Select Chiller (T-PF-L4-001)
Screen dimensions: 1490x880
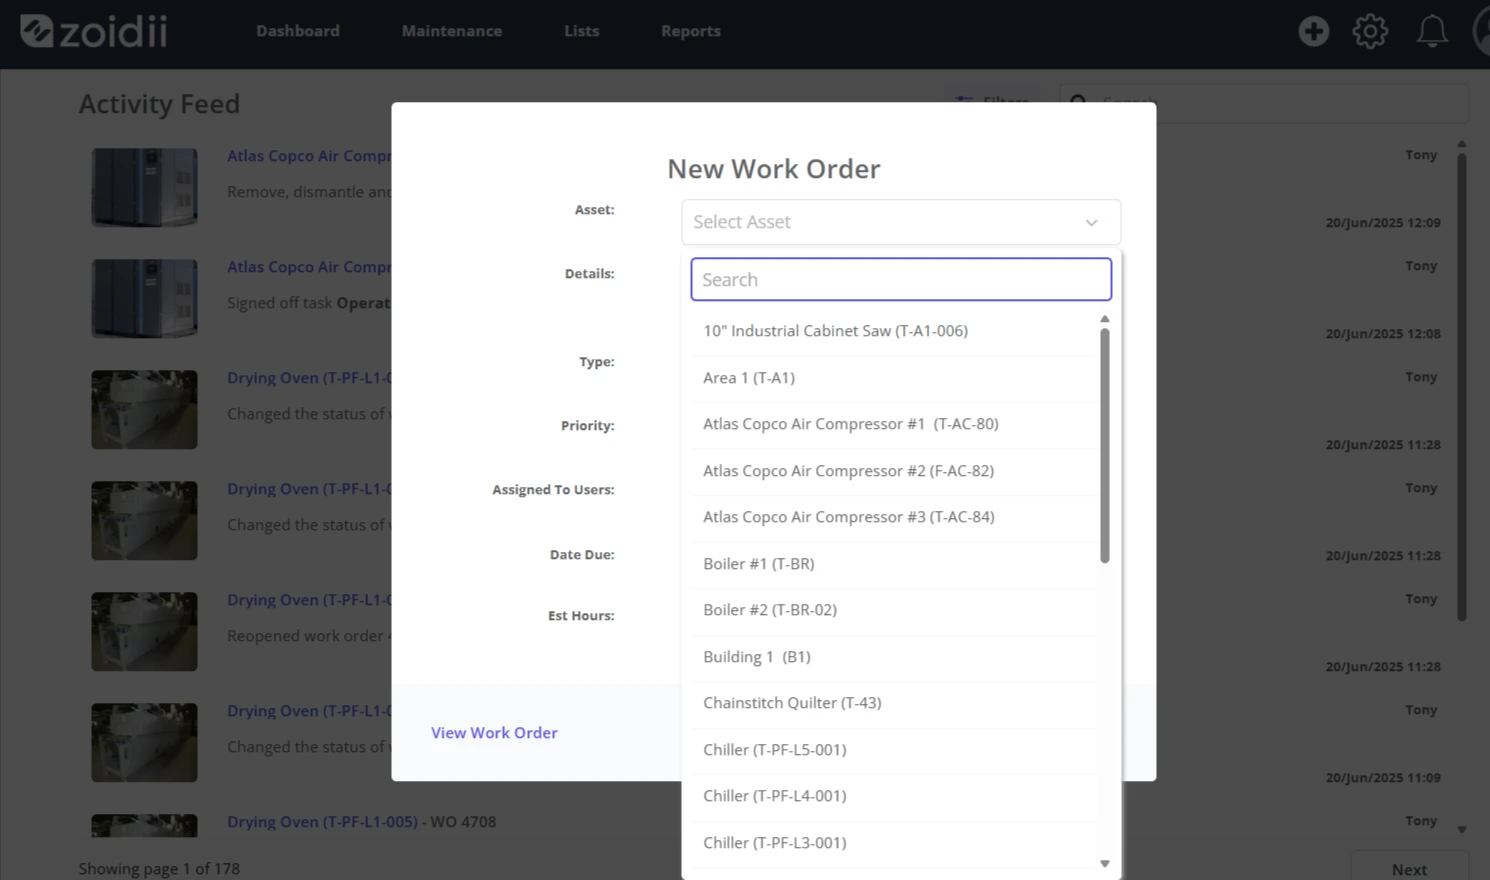(894, 796)
